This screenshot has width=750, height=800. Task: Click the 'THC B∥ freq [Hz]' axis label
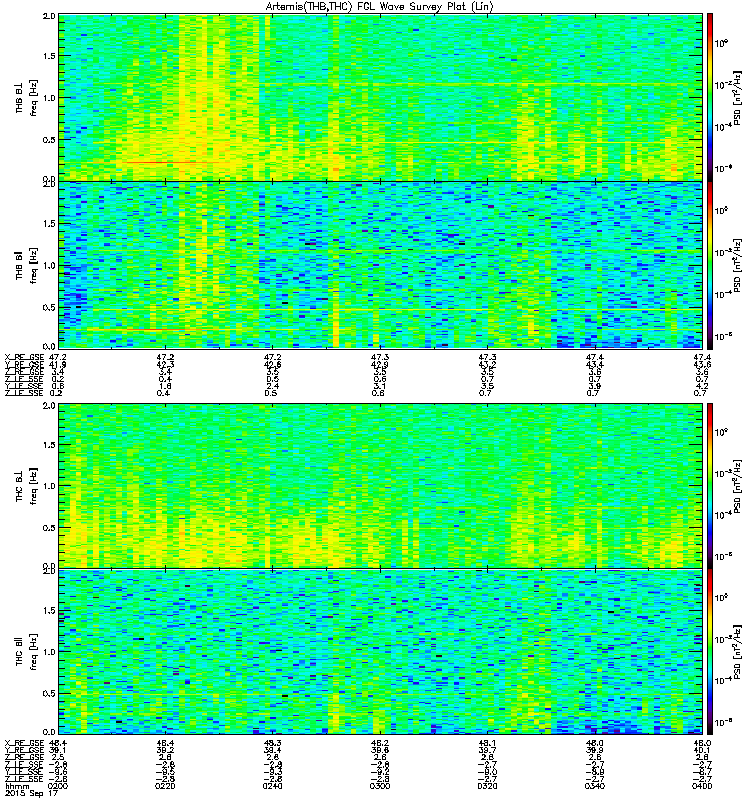coord(27,652)
